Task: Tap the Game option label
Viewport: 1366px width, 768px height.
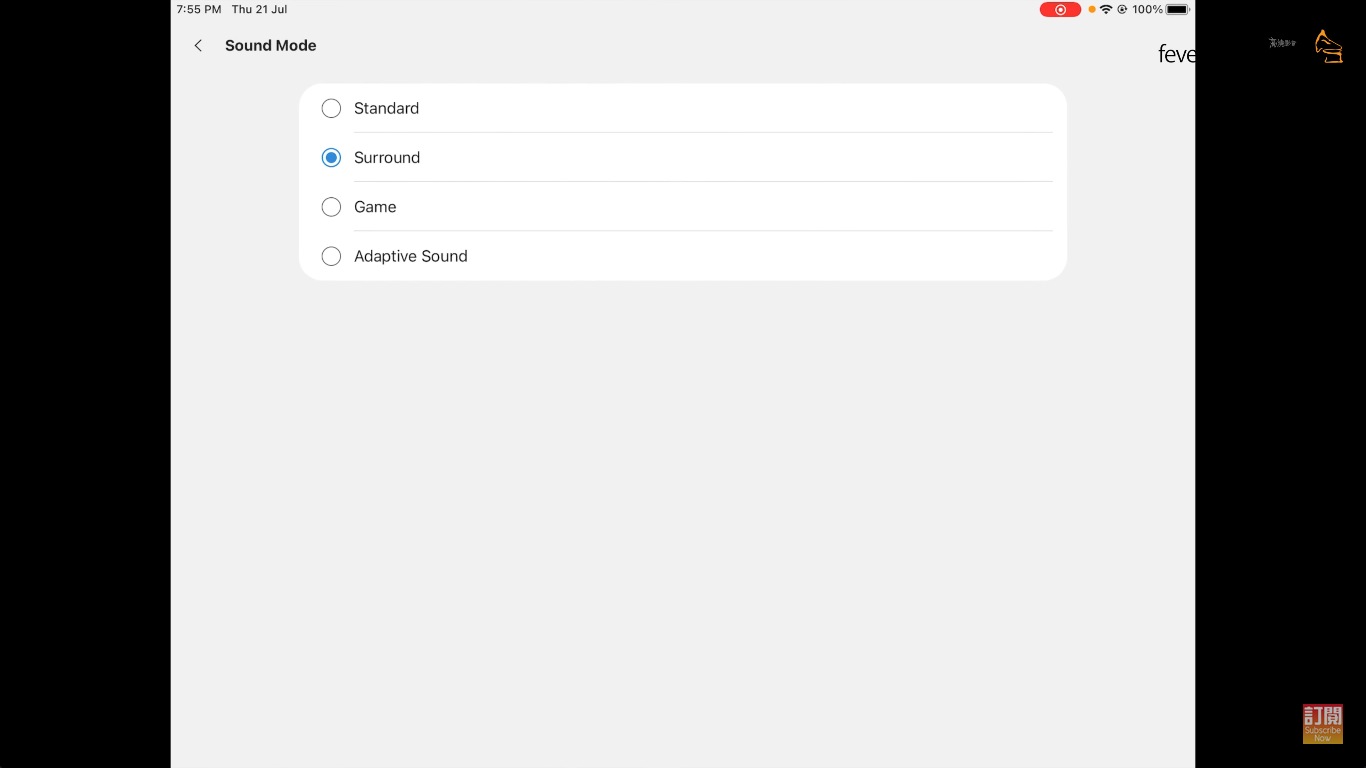Action: pyautogui.click(x=375, y=207)
